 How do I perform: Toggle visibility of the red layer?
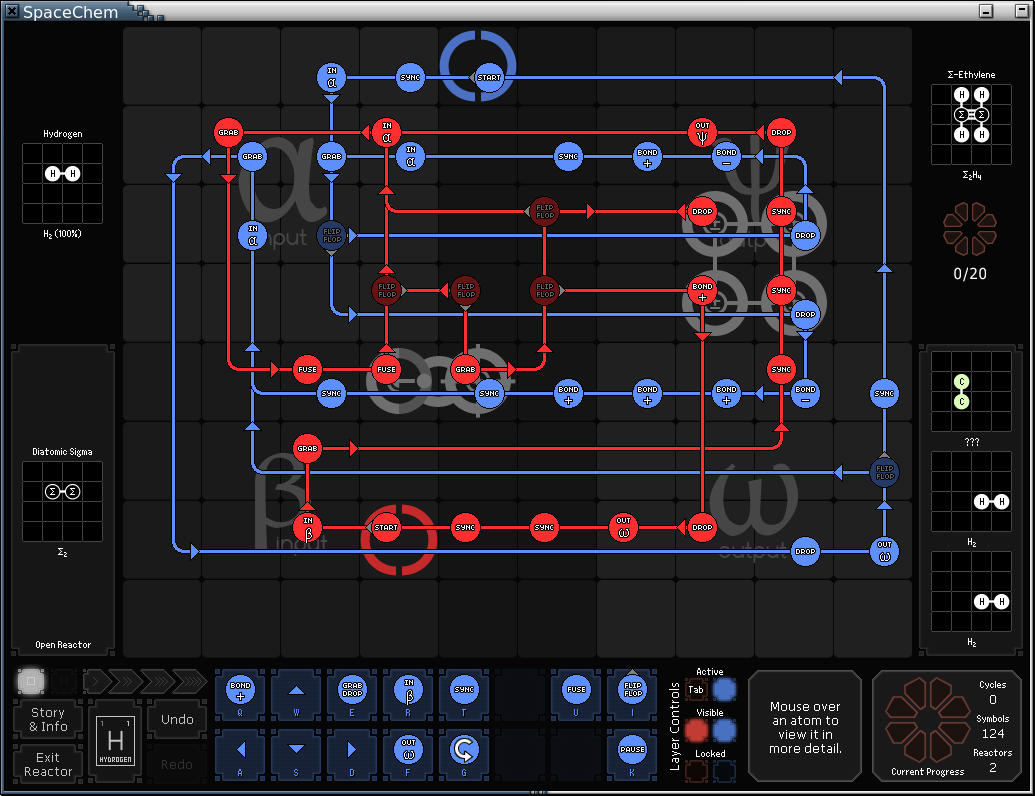coord(696,731)
